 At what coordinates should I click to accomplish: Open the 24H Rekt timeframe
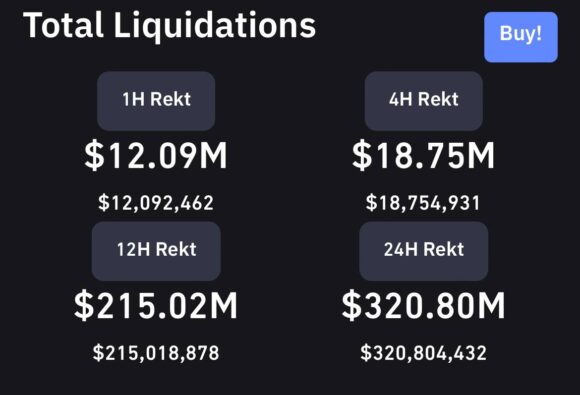[x=424, y=251]
